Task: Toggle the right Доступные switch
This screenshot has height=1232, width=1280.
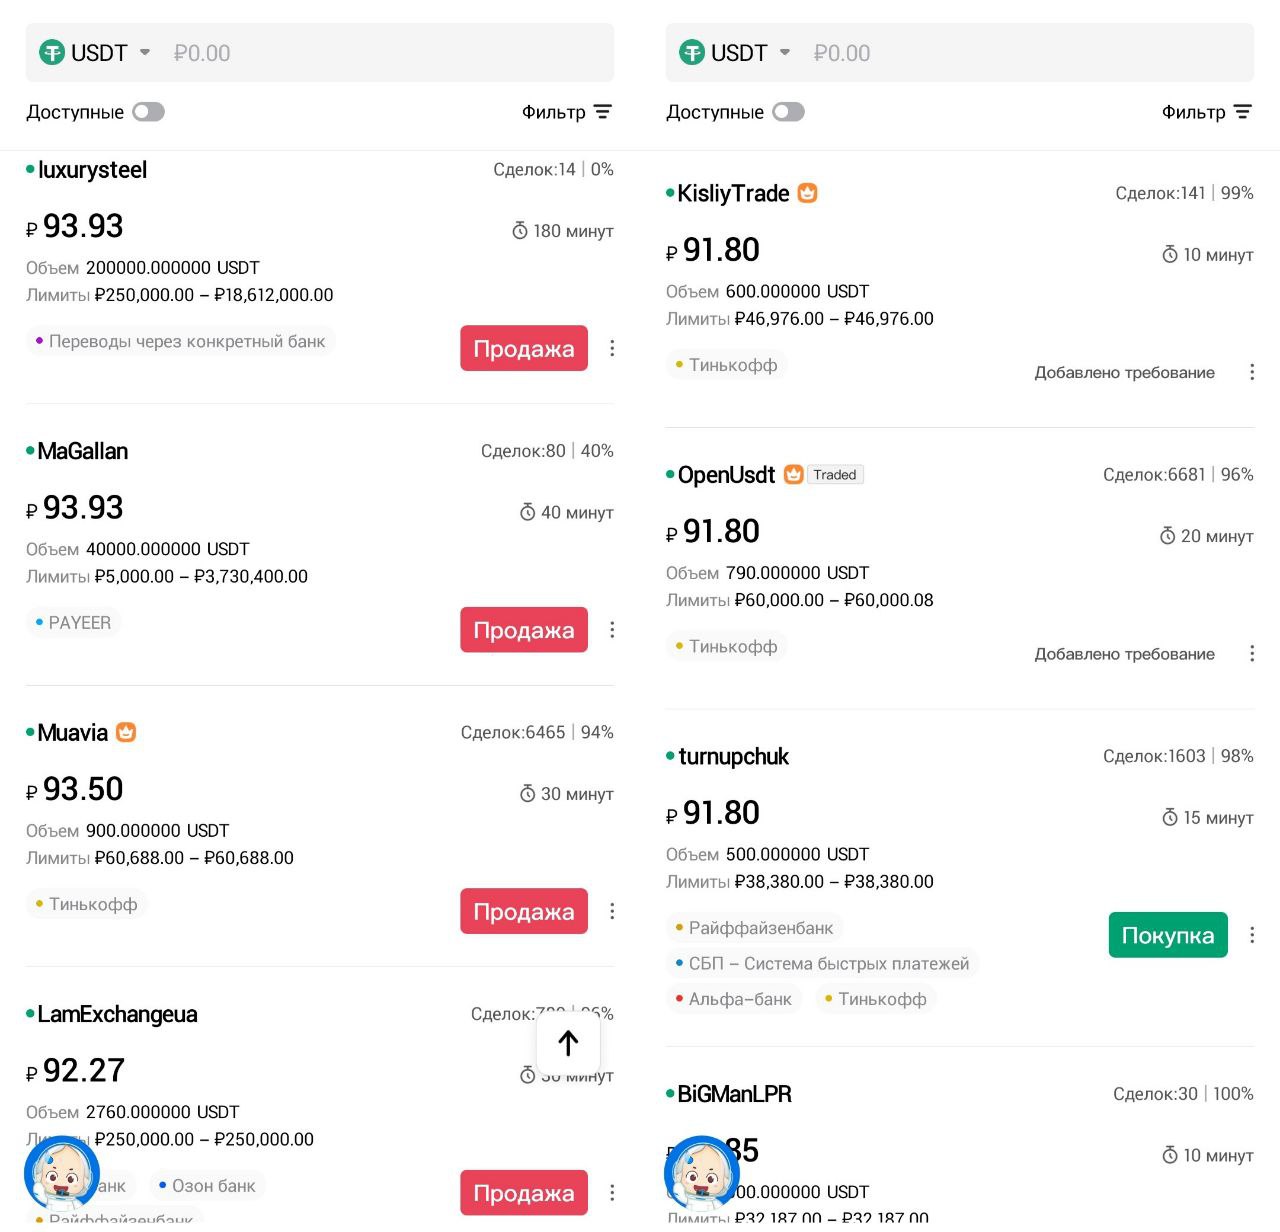Action: 788,112
